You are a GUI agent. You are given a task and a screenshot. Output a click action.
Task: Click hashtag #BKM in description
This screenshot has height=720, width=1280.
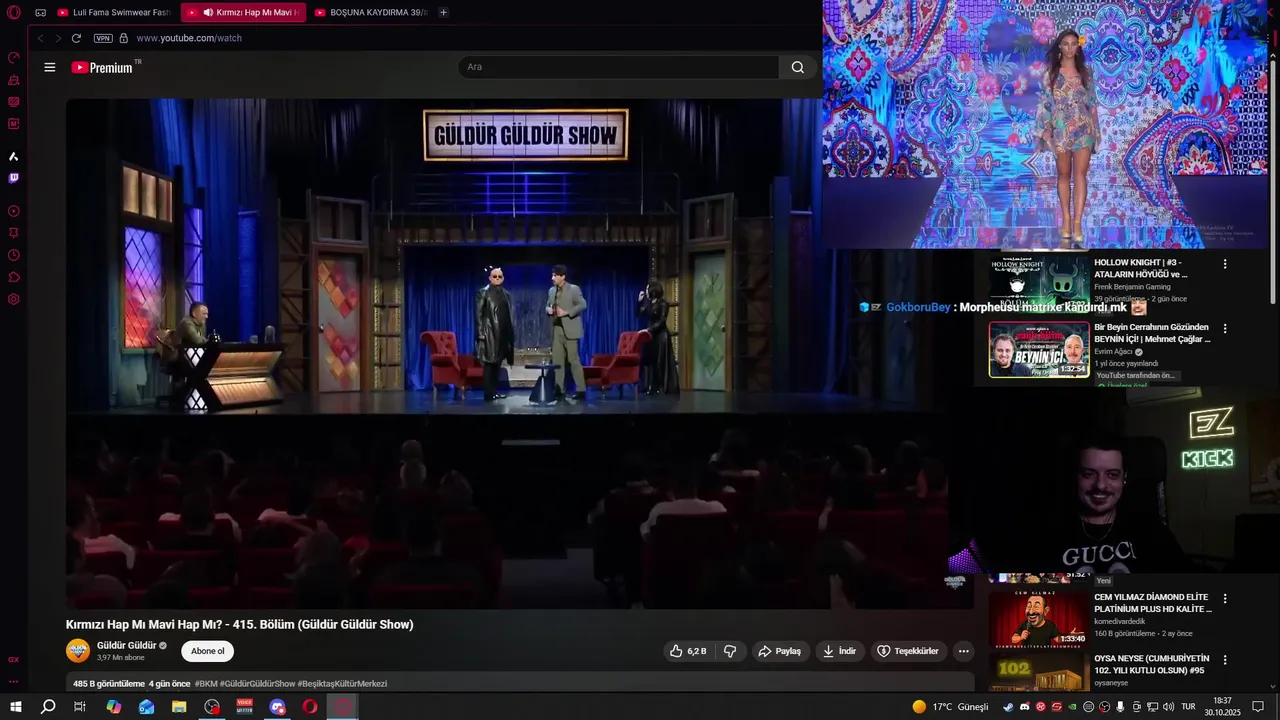click(x=206, y=684)
